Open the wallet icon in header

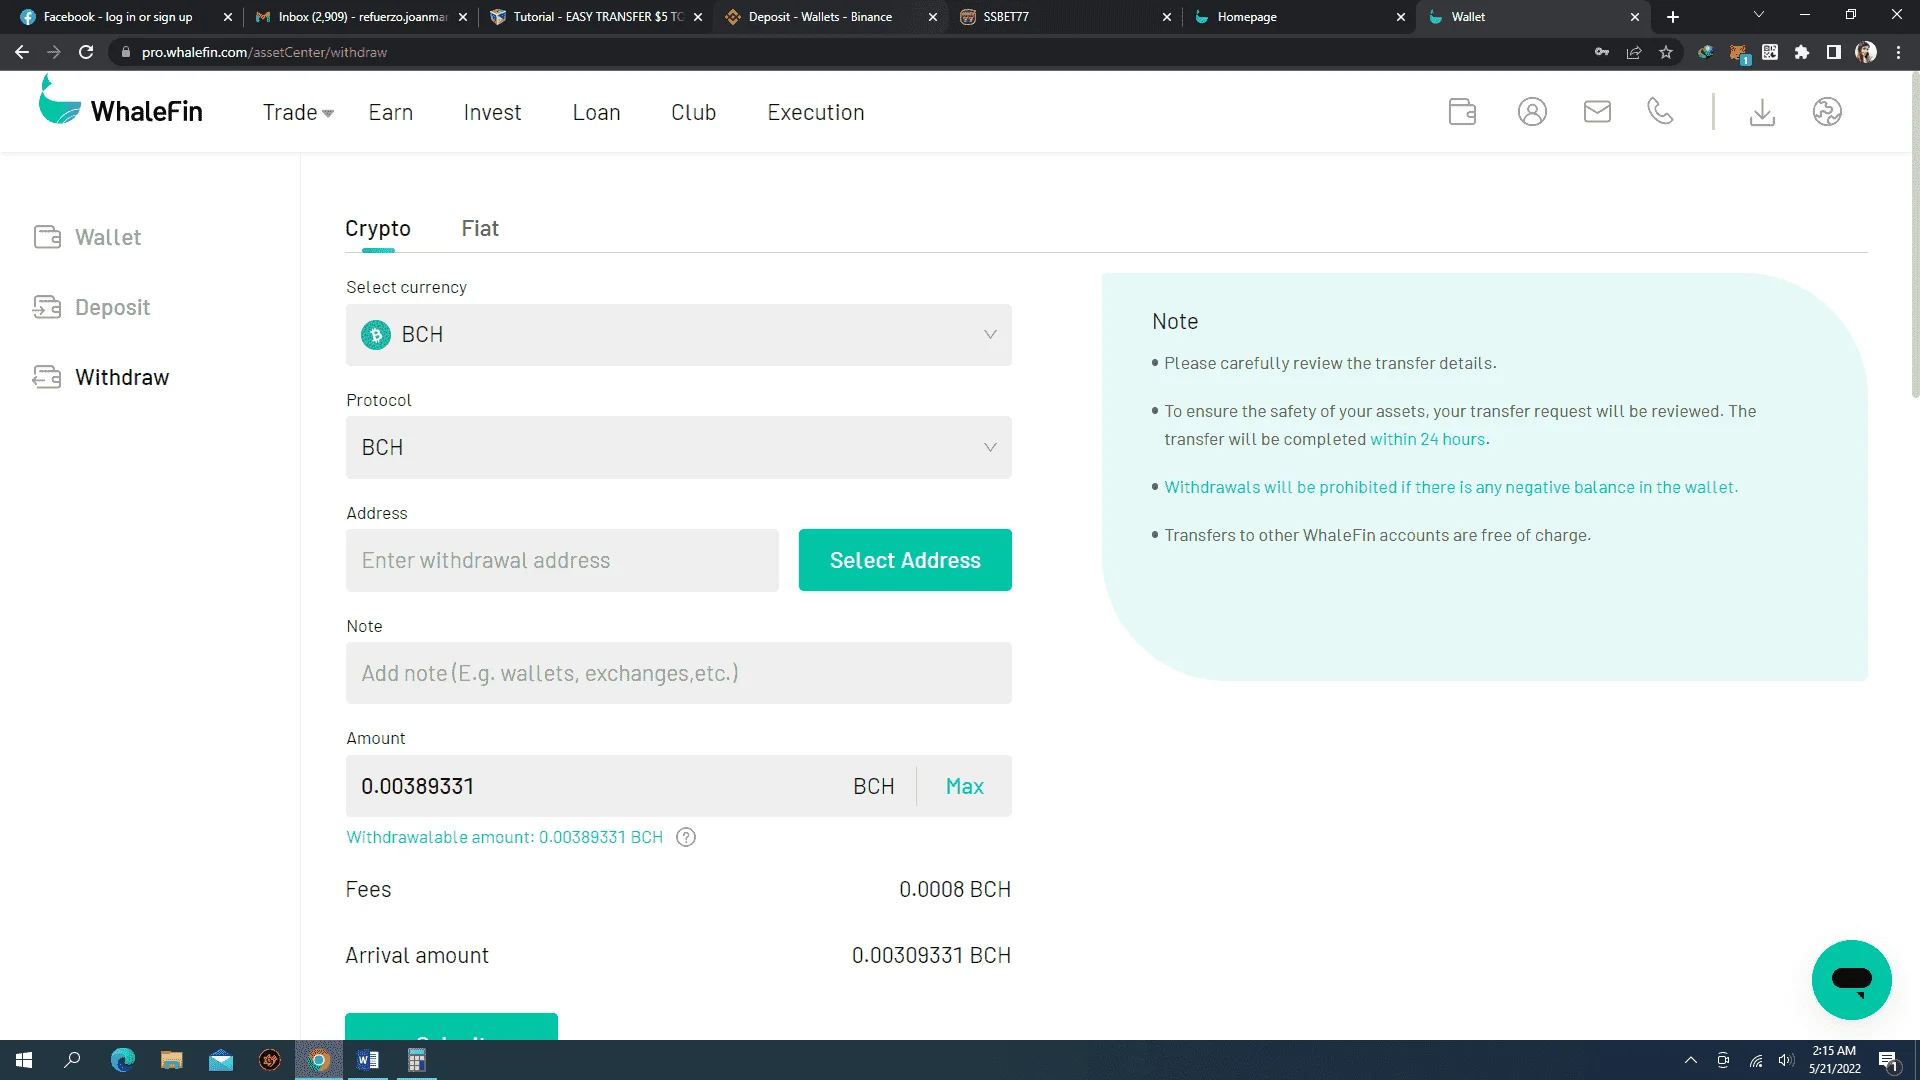click(x=1462, y=112)
